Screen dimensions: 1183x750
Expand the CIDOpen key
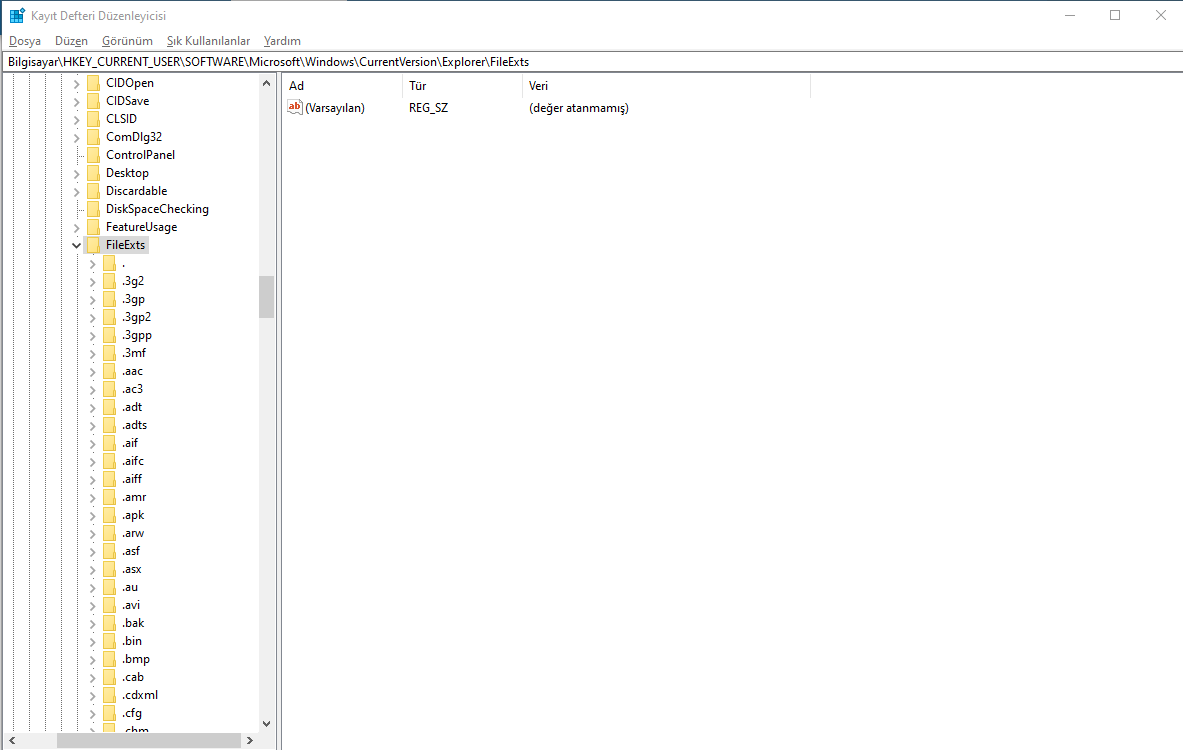[x=76, y=83]
